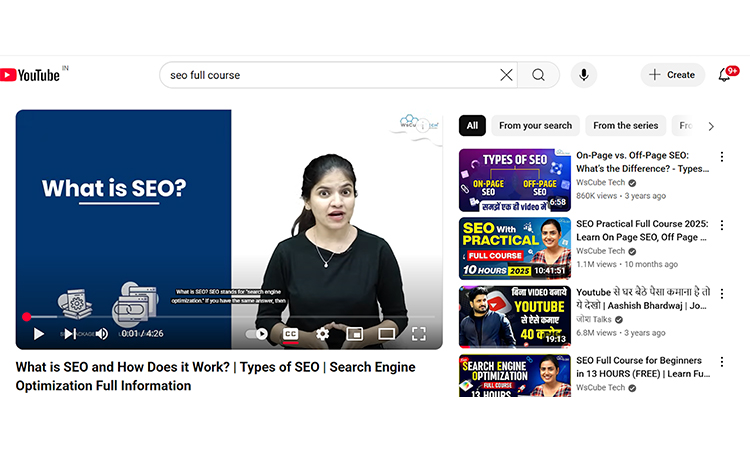The width and height of the screenshot is (750, 450).
Task: Open video settings gear
Action: pos(322,334)
